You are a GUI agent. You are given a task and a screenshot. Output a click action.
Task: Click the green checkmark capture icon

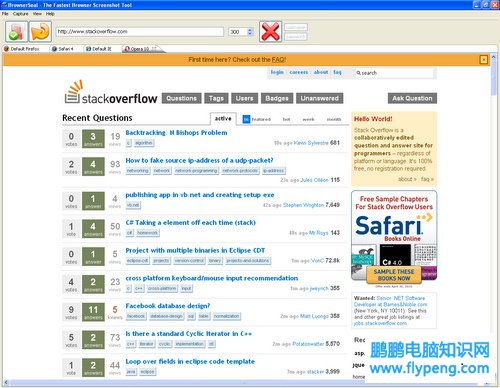[x=16, y=32]
